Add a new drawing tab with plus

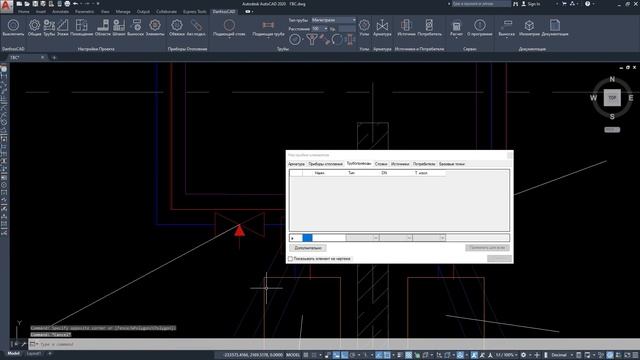tap(54, 58)
